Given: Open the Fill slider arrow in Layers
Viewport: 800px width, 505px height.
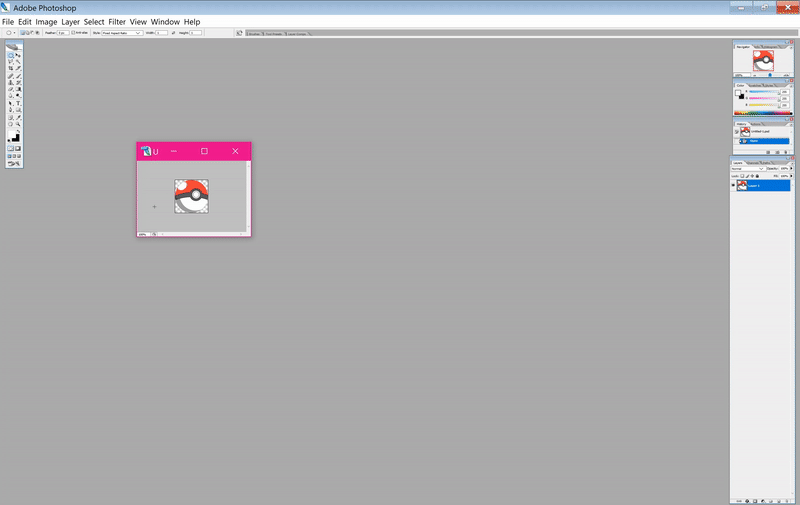Looking at the screenshot, I should (792, 176).
